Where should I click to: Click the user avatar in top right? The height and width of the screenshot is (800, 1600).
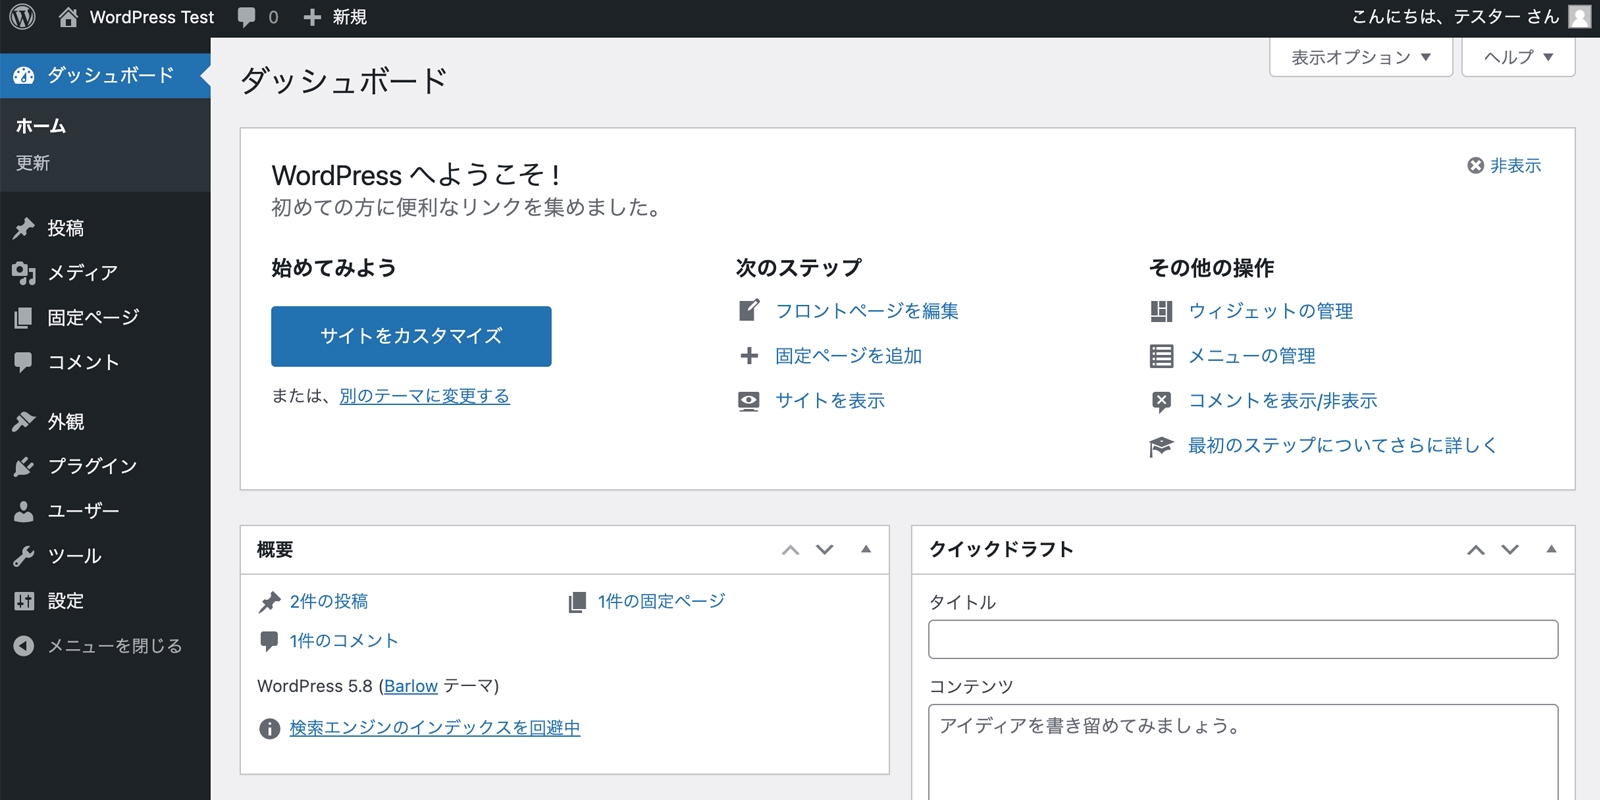click(1579, 17)
